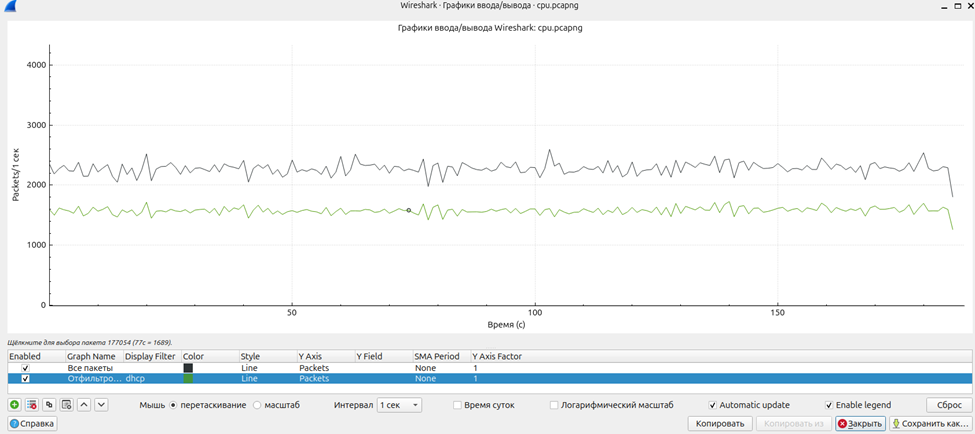This screenshot has width=975, height=434.
Task: Click the Display Filter column header
Action: click(x=152, y=356)
